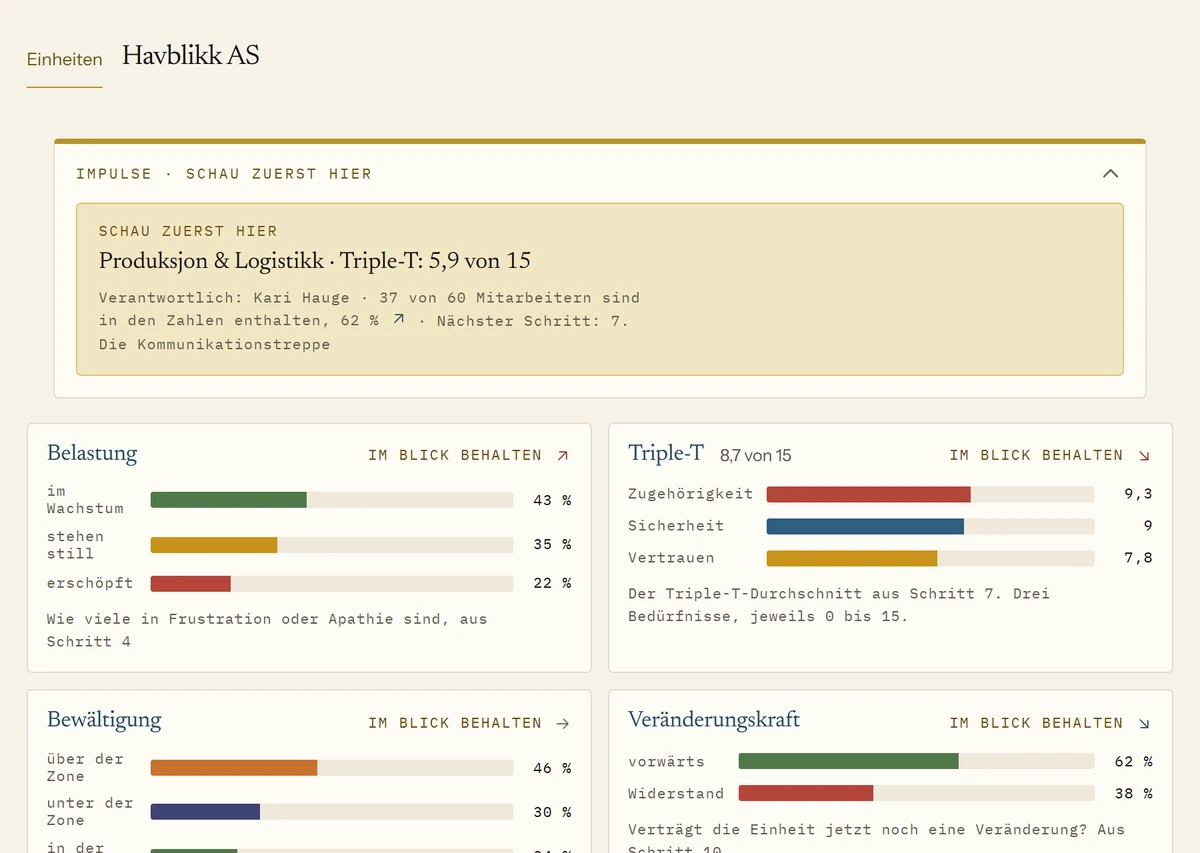Collapse the Impulse panel with the chevron
Image resolution: width=1200 pixels, height=853 pixels.
(1110, 173)
